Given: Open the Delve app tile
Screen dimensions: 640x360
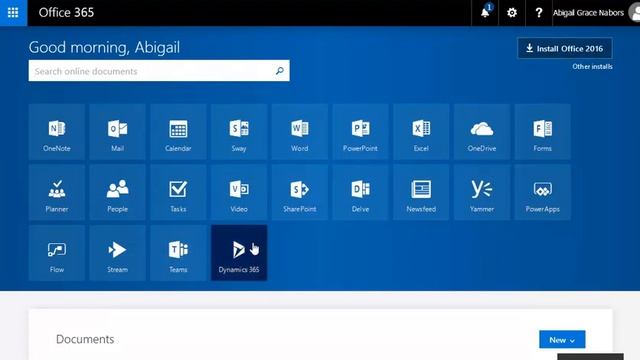Looking at the screenshot, I should tap(360, 193).
